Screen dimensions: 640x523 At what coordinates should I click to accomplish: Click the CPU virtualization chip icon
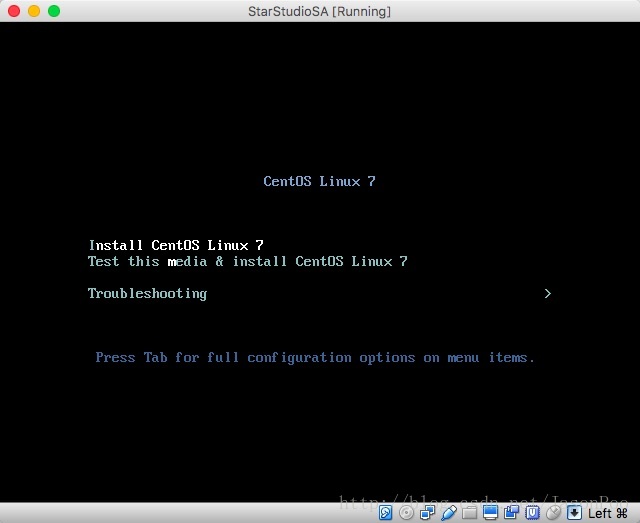[532, 513]
